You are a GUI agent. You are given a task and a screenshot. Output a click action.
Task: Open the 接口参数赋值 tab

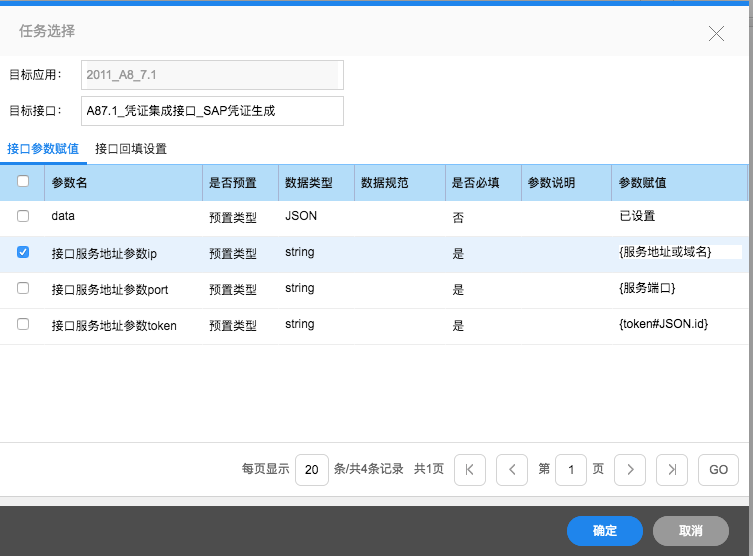click(43, 149)
